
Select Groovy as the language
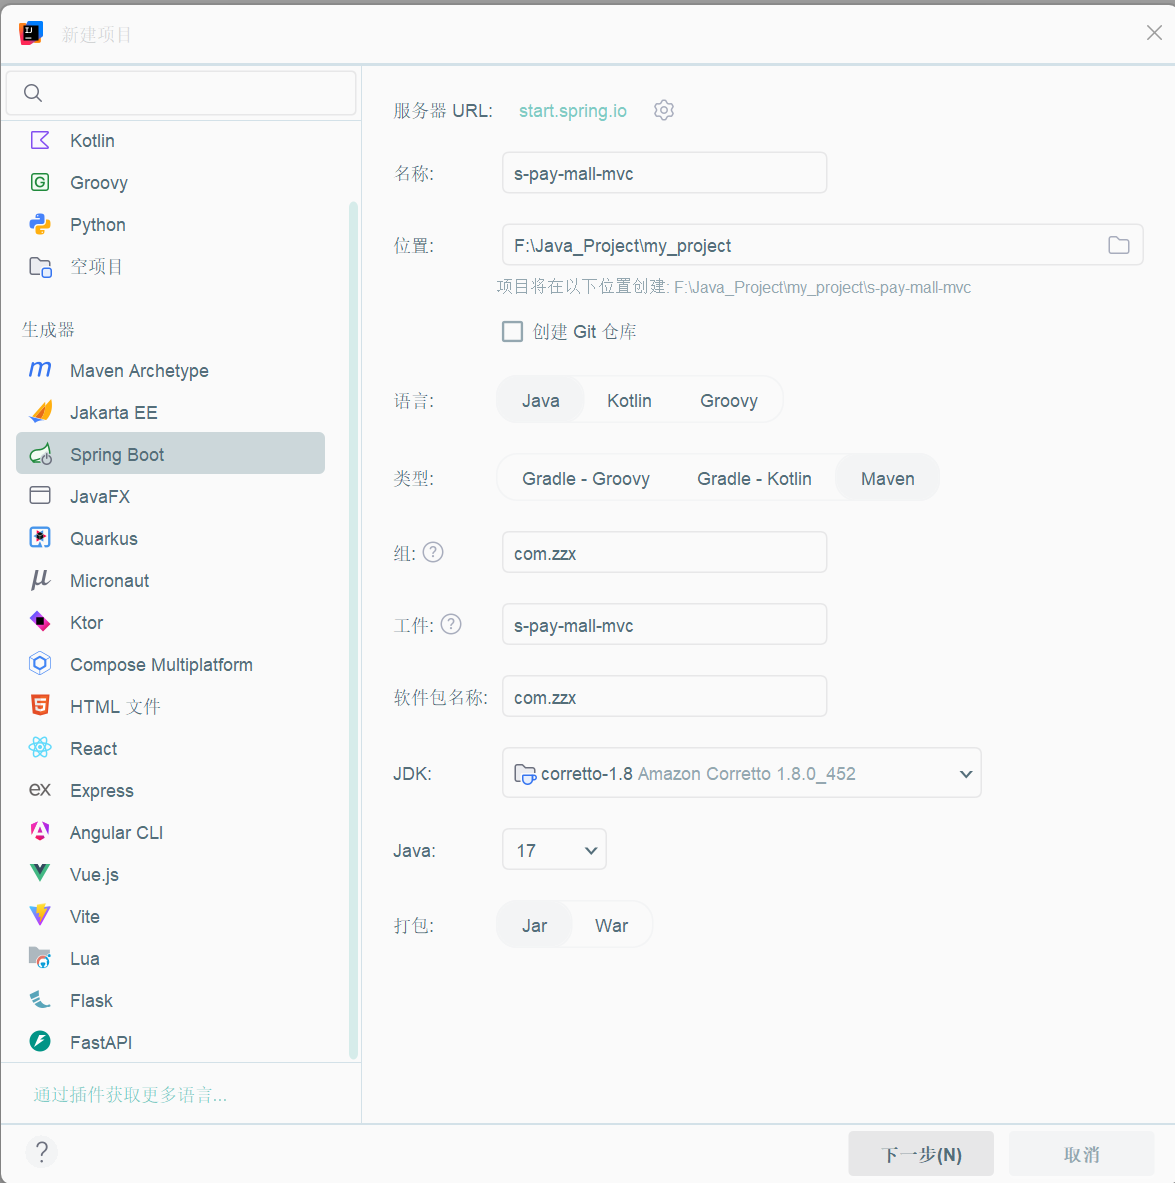pyautogui.click(x=728, y=400)
